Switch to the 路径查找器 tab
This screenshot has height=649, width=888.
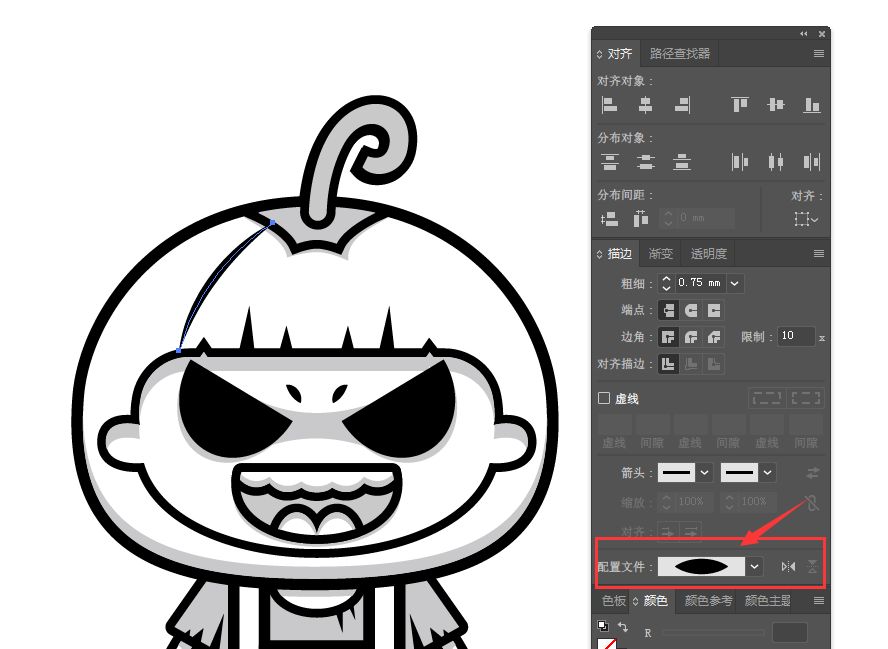coord(679,54)
